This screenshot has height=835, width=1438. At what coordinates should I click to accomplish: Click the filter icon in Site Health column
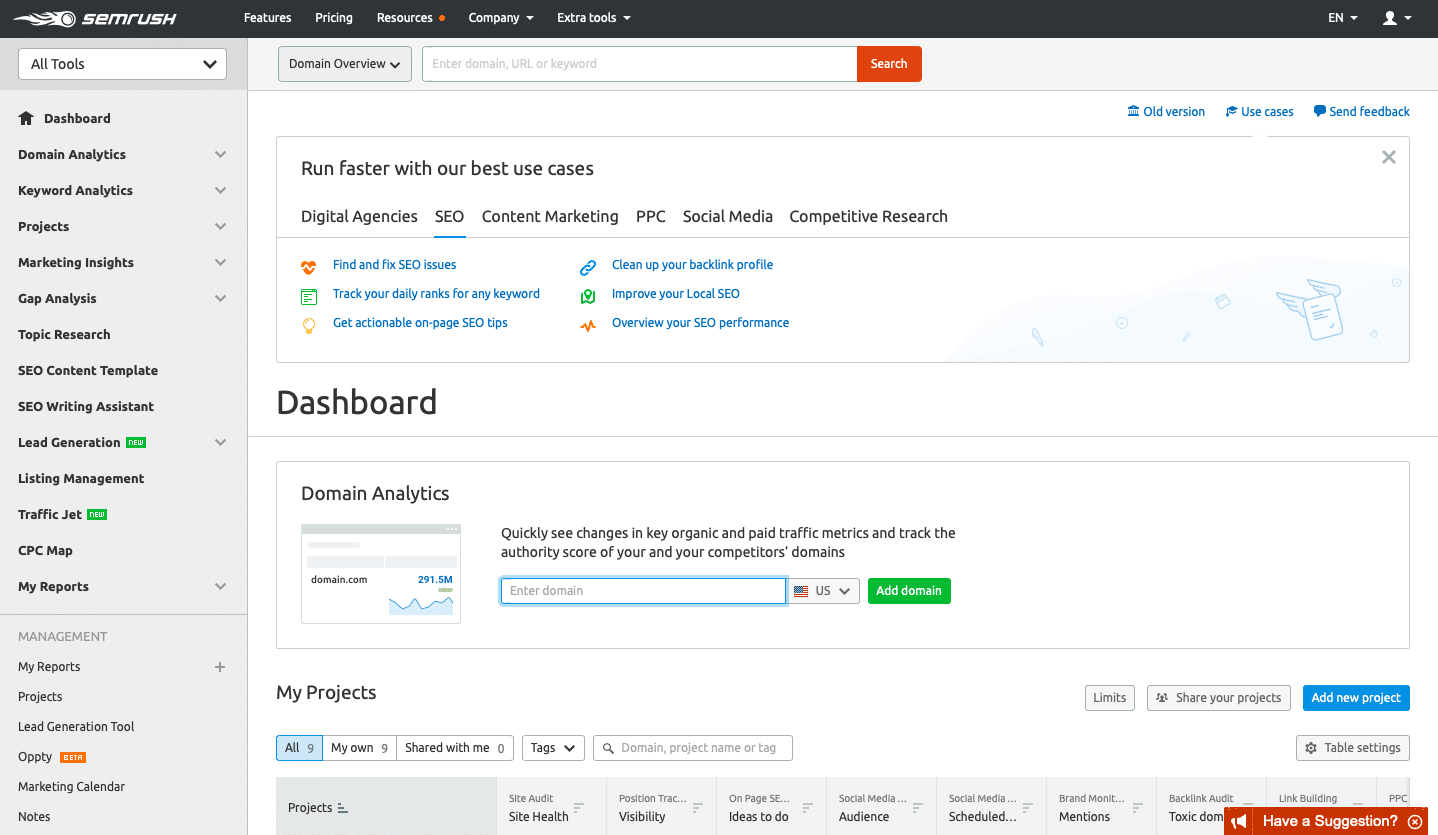point(579,808)
